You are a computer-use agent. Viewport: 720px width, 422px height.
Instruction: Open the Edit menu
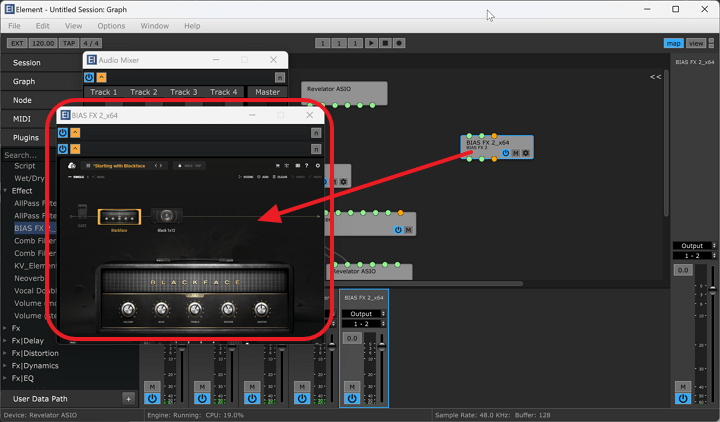(x=43, y=26)
